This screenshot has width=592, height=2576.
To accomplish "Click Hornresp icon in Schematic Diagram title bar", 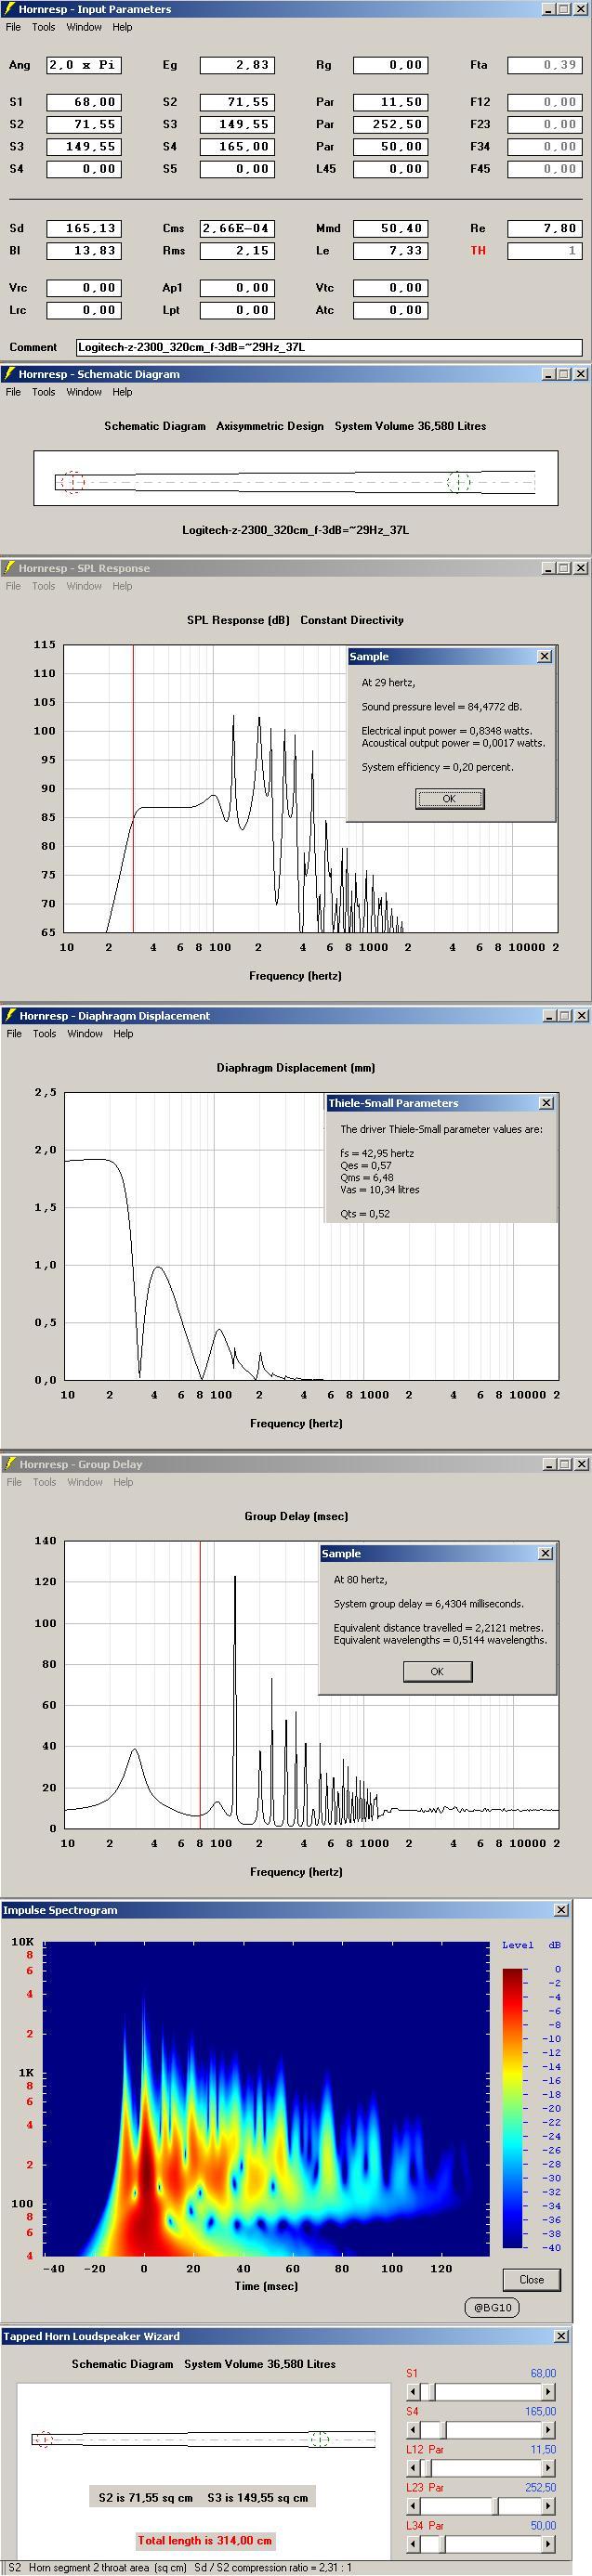I will click(10, 374).
